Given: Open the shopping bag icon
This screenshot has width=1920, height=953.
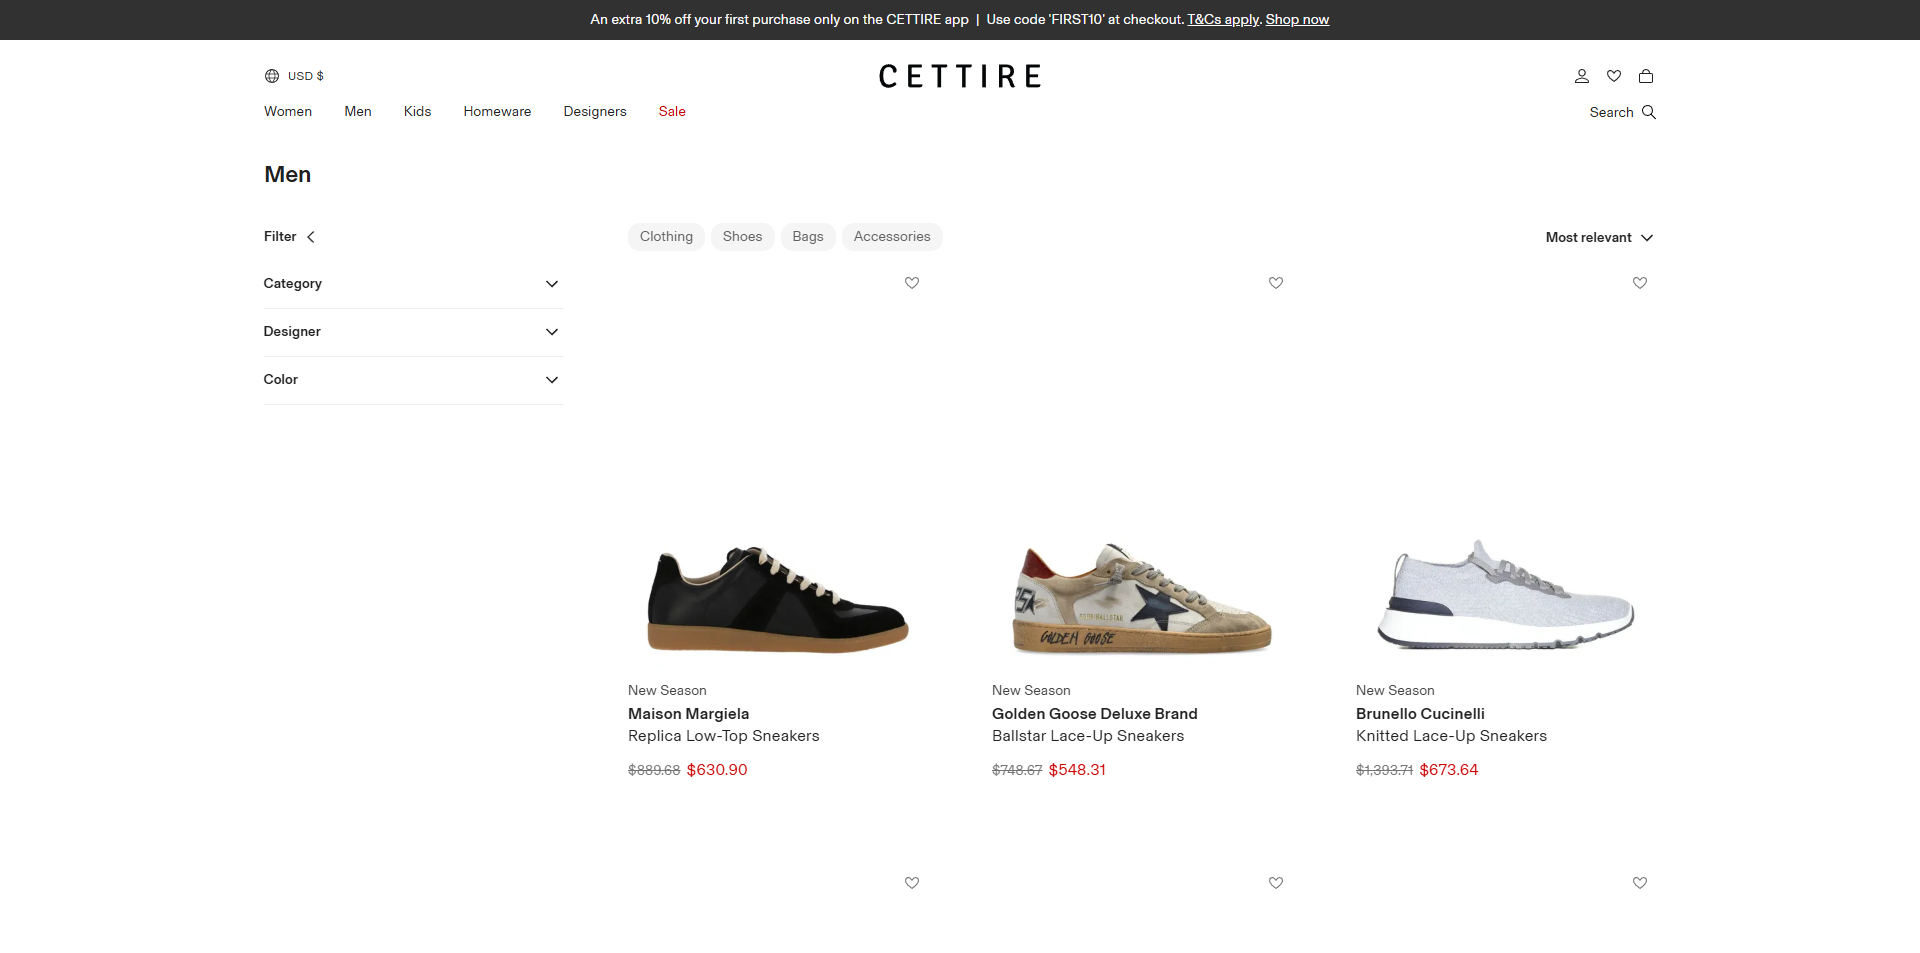Looking at the screenshot, I should [1646, 76].
